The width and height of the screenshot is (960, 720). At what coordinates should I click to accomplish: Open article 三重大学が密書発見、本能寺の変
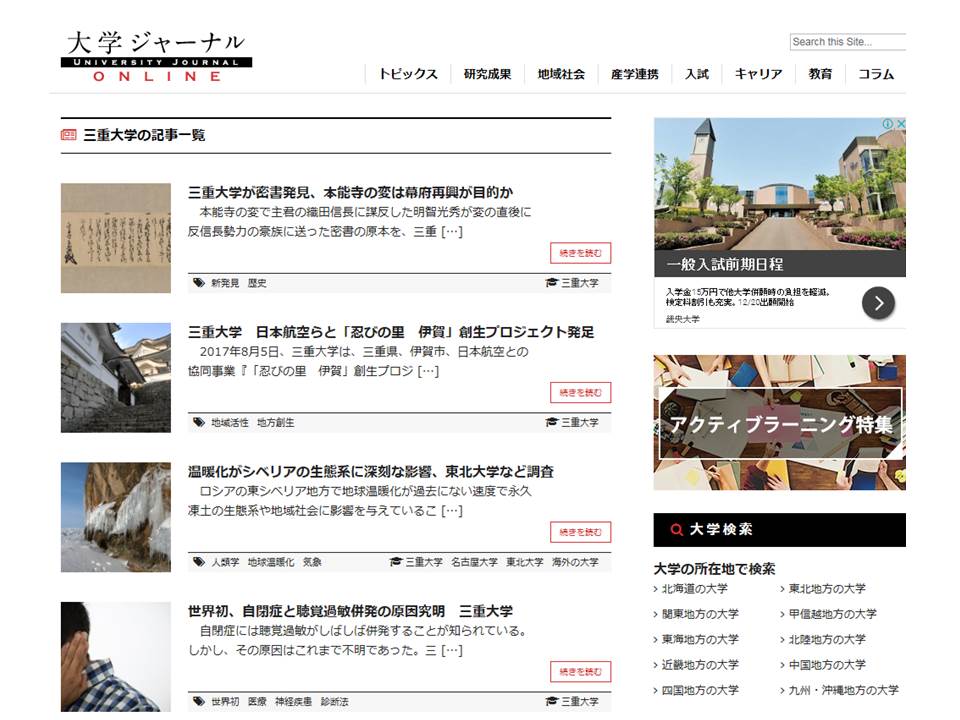[350, 192]
